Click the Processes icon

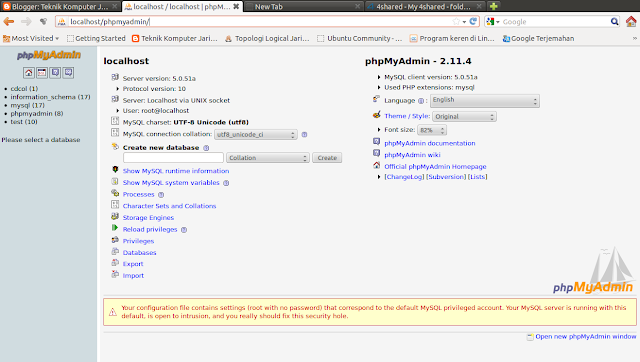pos(115,193)
